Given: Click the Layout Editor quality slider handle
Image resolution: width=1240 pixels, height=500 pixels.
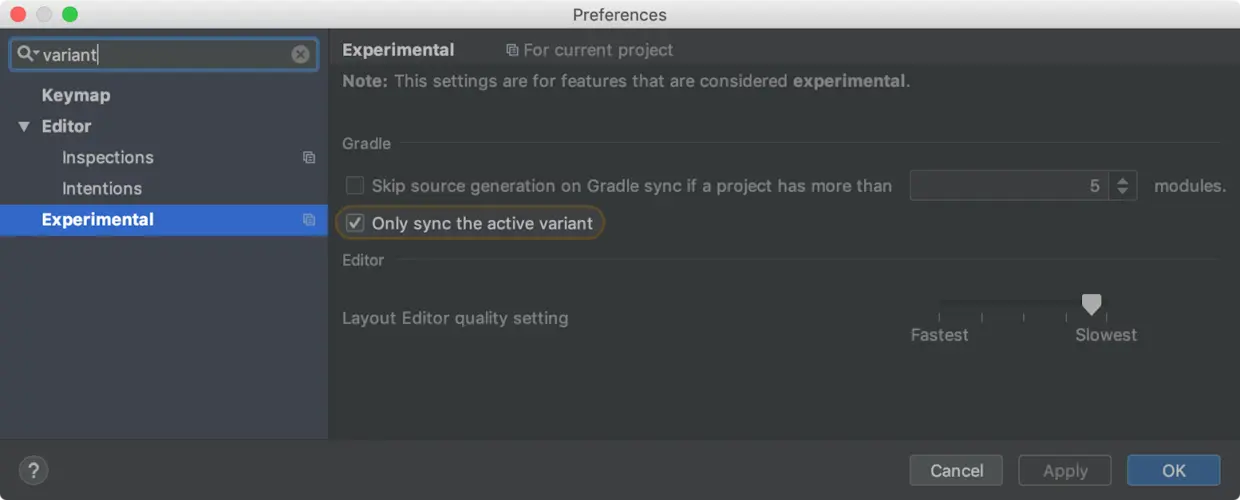Looking at the screenshot, I should (x=1092, y=305).
